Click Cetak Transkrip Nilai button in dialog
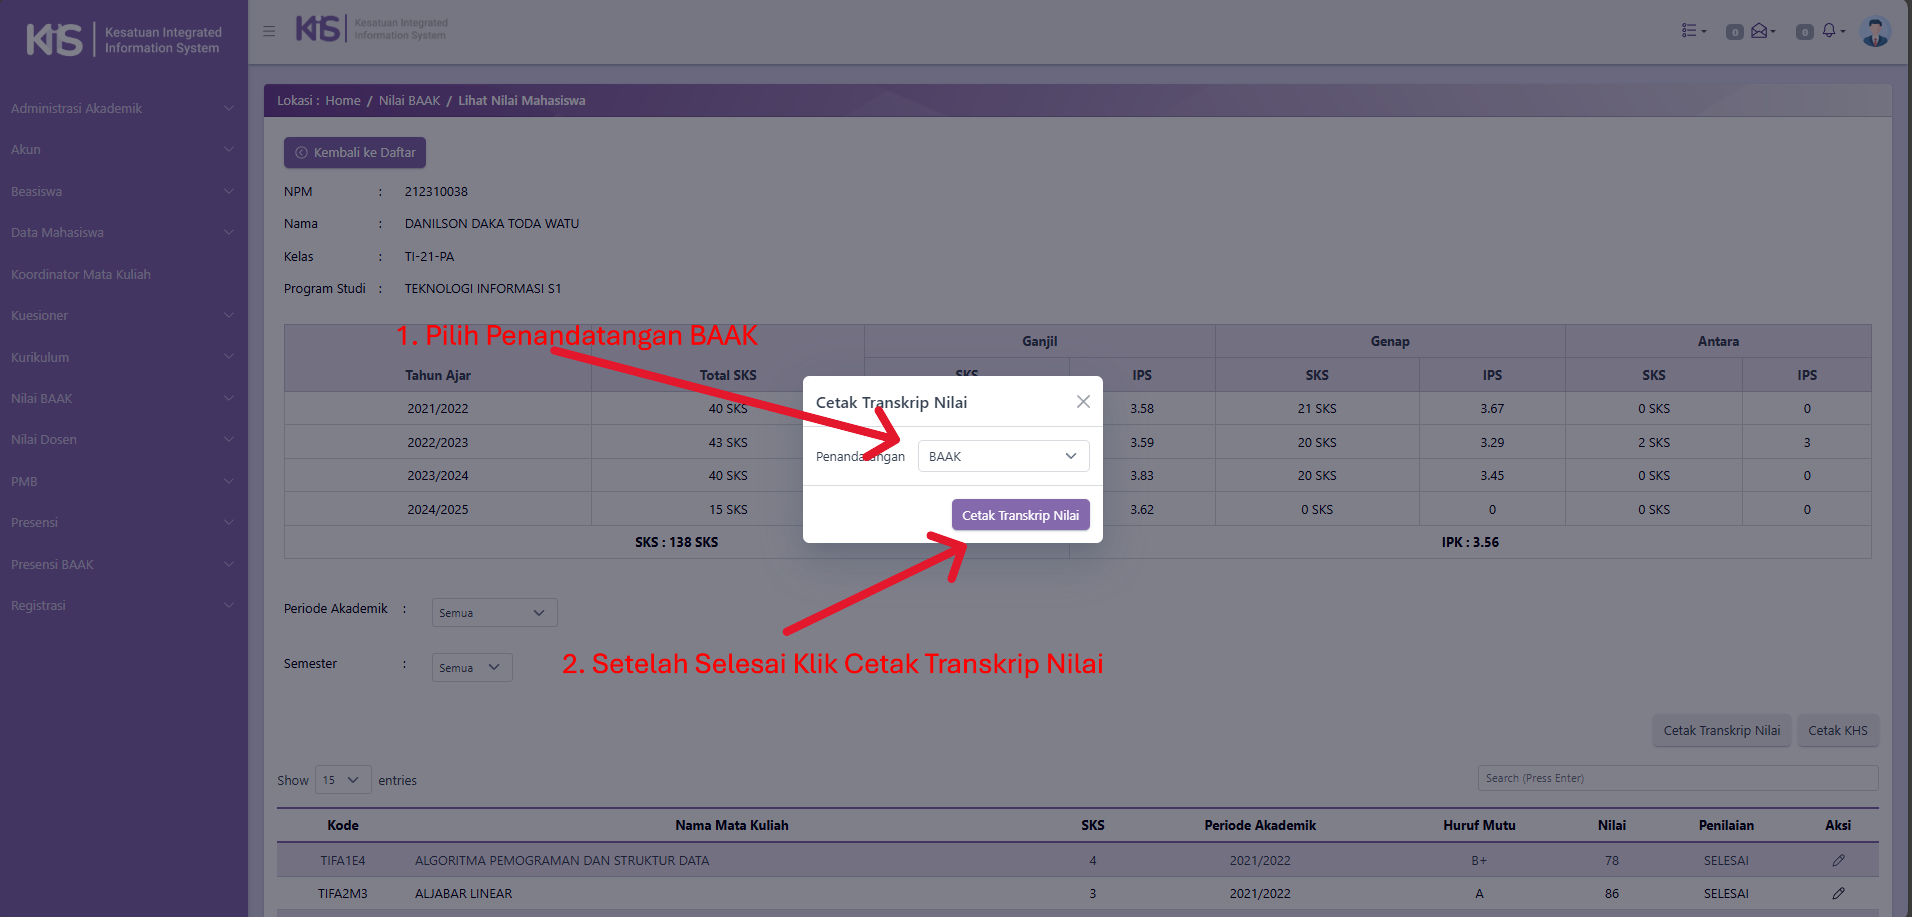This screenshot has width=1912, height=917. (1020, 516)
